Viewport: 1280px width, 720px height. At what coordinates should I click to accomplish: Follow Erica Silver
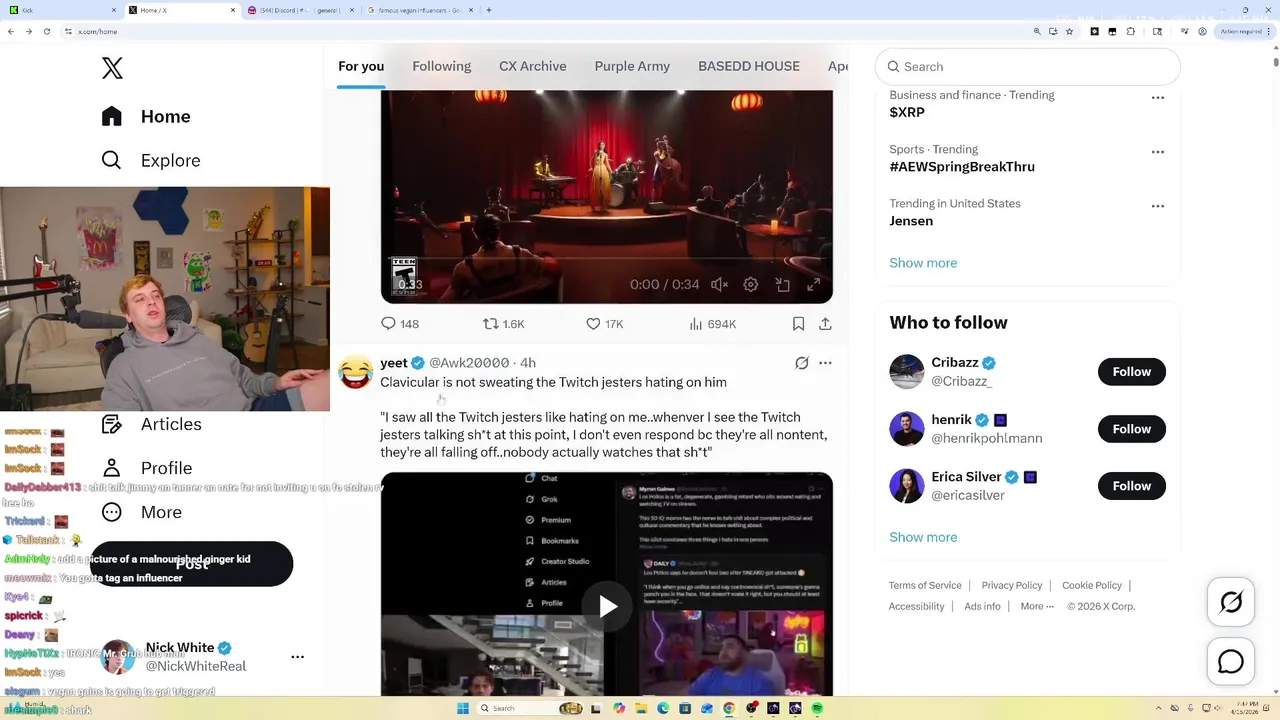[1132, 486]
